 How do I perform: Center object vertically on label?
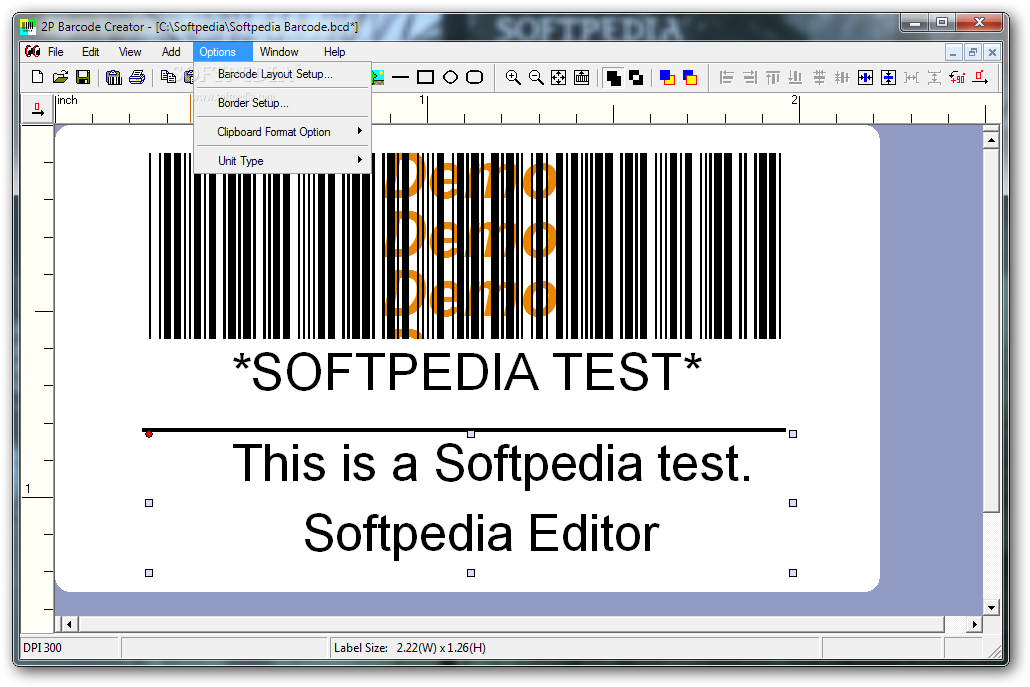[888, 78]
